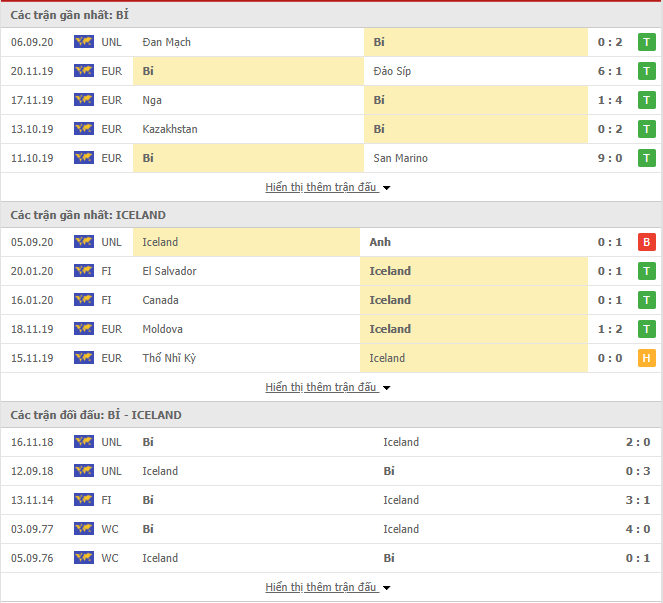Click the green T badge for Bỉ vs Đảo Síp
This screenshot has height=603, width=663.
pos(647,71)
